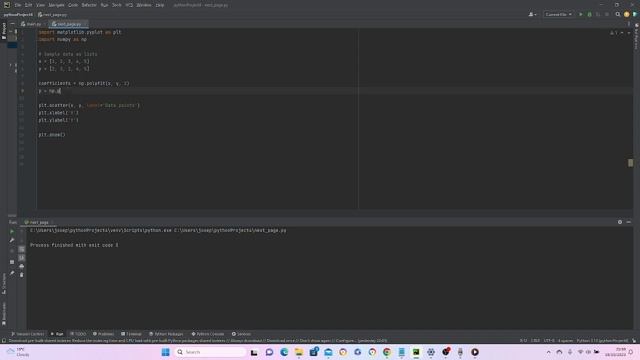Hide the Run panel with minimize icon
Image resolution: width=640 pixels, height=360 pixels.
coord(629,222)
